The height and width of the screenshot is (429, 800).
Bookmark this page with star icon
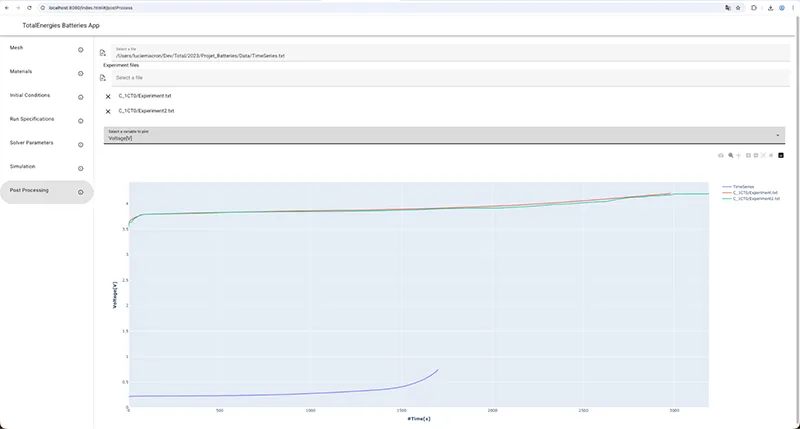coord(738,8)
